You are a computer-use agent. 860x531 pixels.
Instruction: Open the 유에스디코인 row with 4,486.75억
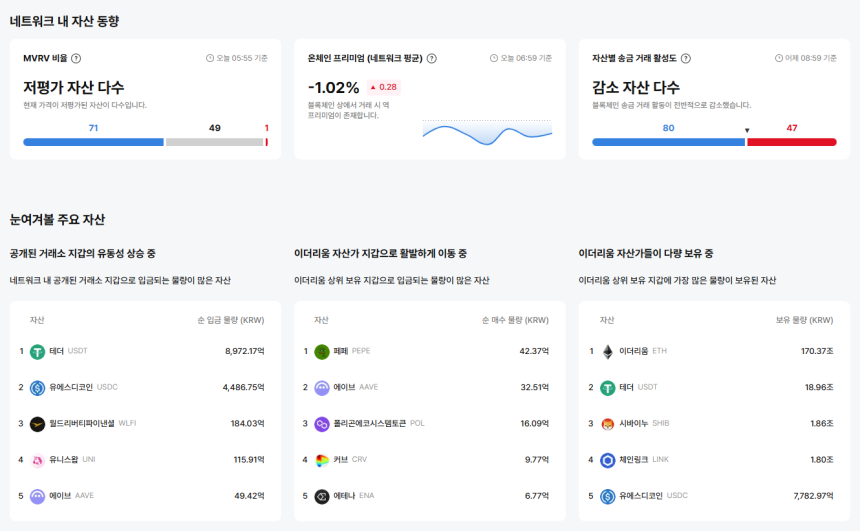pos(145,387)
